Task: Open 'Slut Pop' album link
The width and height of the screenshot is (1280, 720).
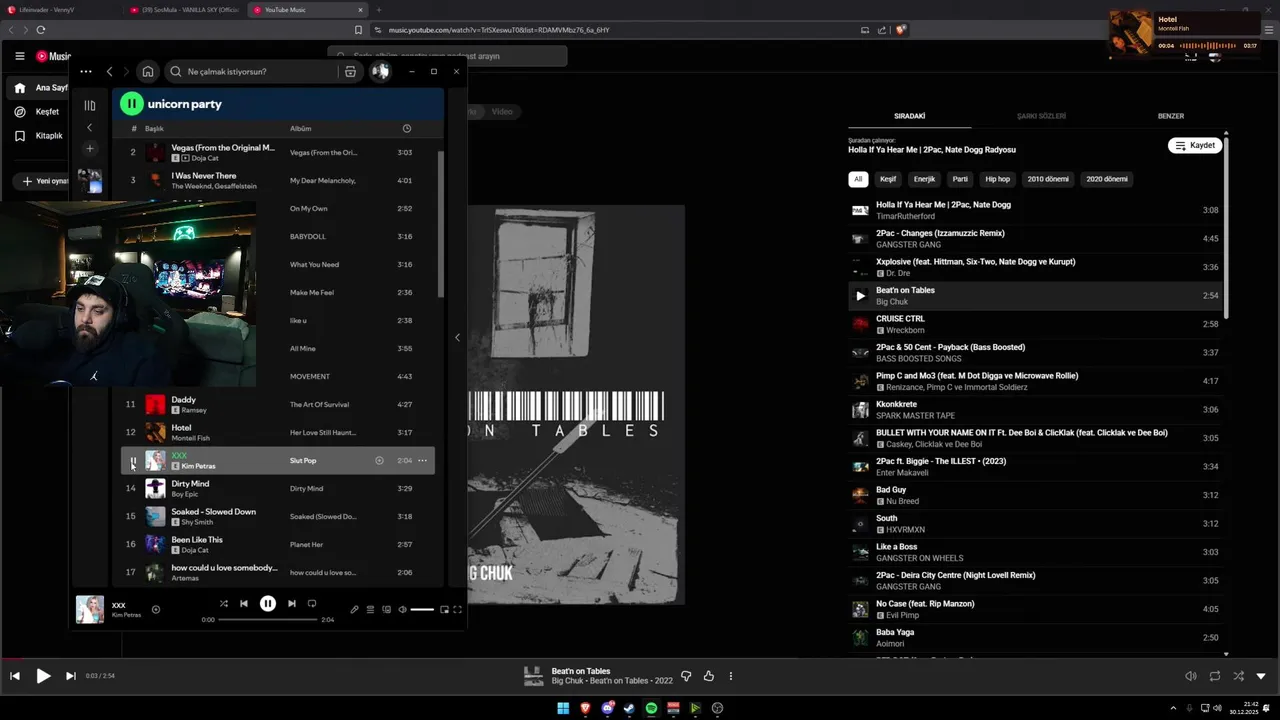Action: click(x=303, y=461)
